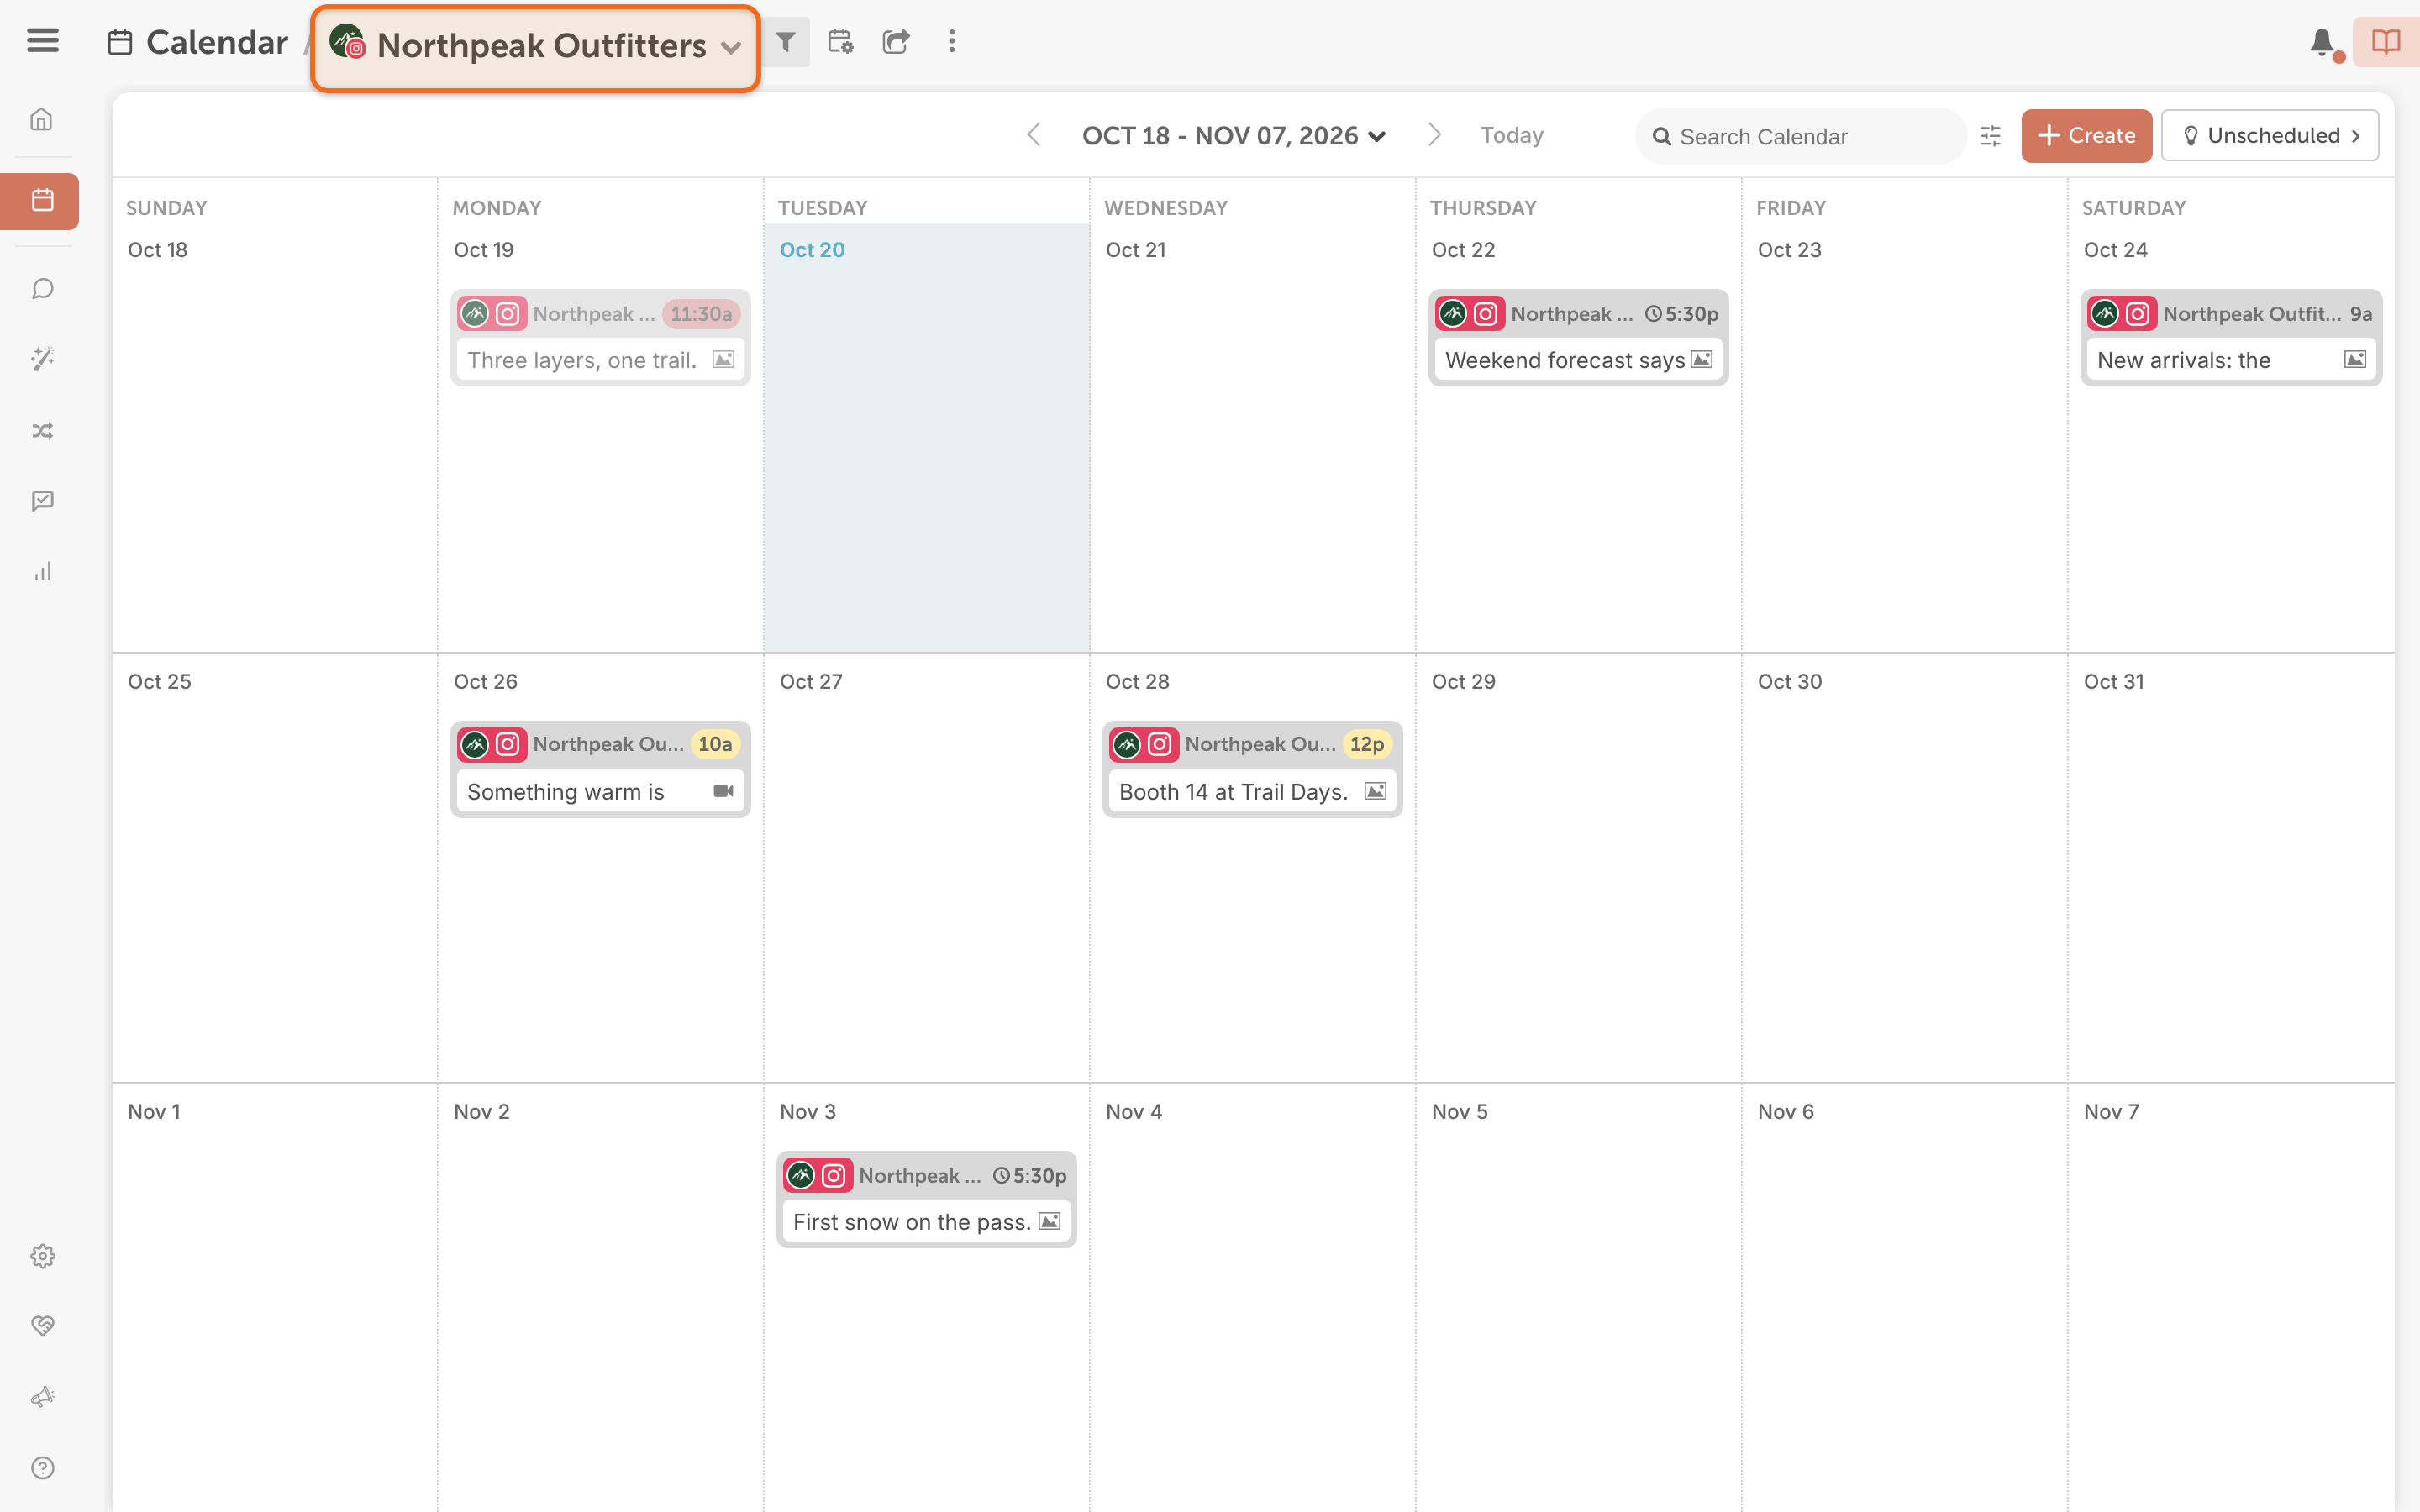Image resolution: width=2420 pixels, height=1512 pixels.
Task: Open the 'Booth 14 at Trail Days.' post
Action: click(x=1252, y=768)
